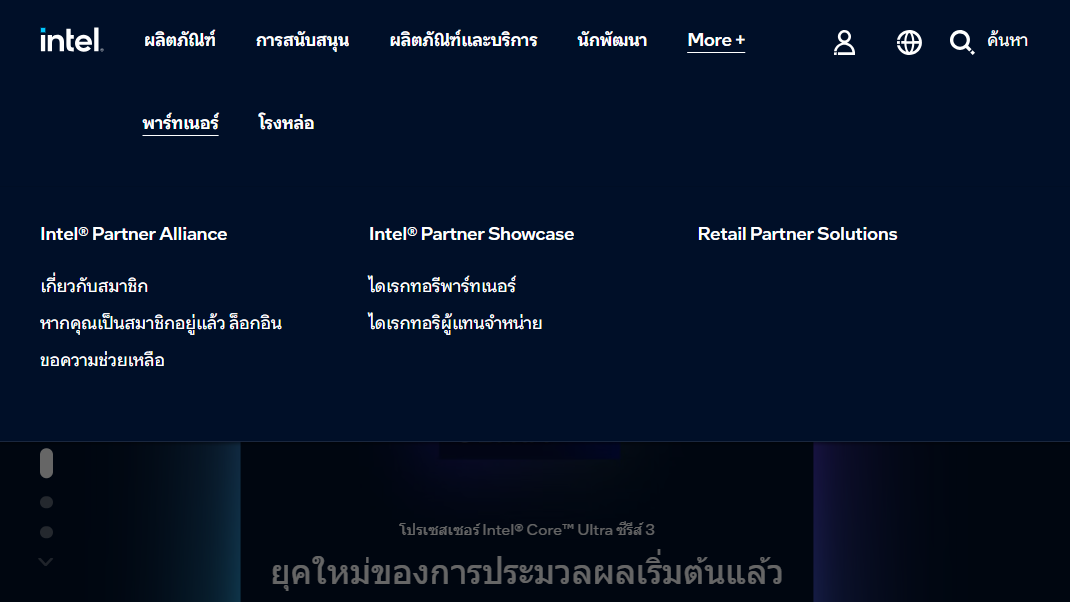Open the การสนับสนุน menu
1070x602 pixels.
click(302, 40)
